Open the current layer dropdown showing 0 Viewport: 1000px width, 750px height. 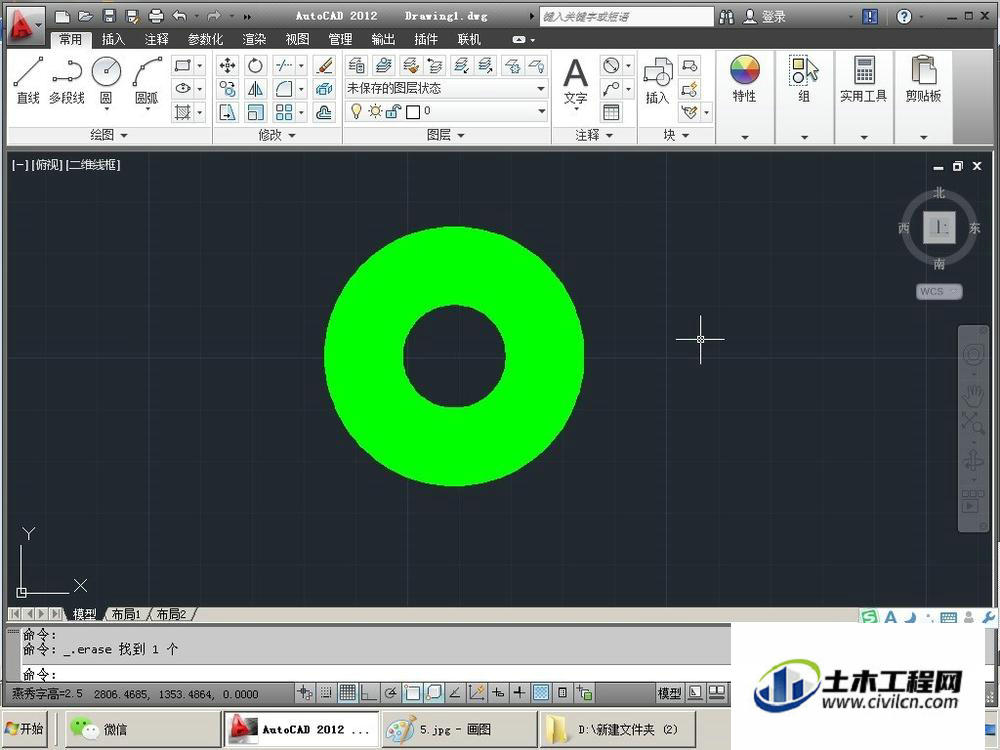[446, 112]
